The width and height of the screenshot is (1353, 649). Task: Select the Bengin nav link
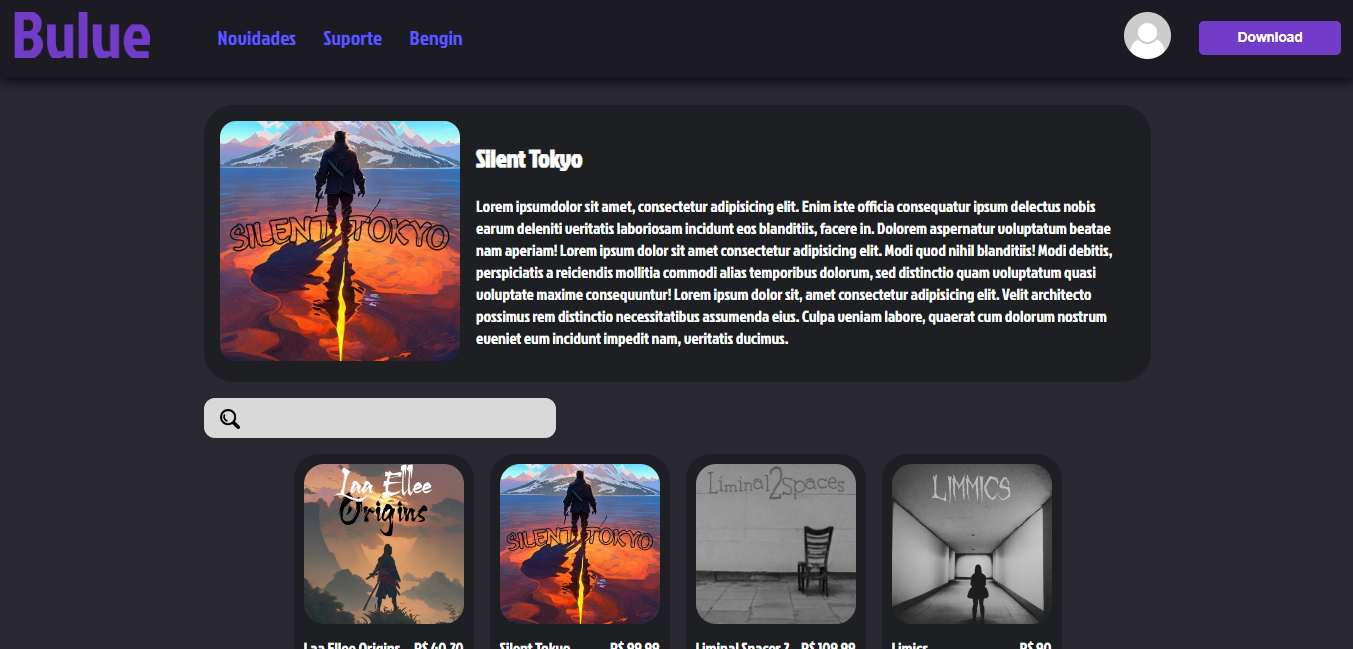point(436,39)
